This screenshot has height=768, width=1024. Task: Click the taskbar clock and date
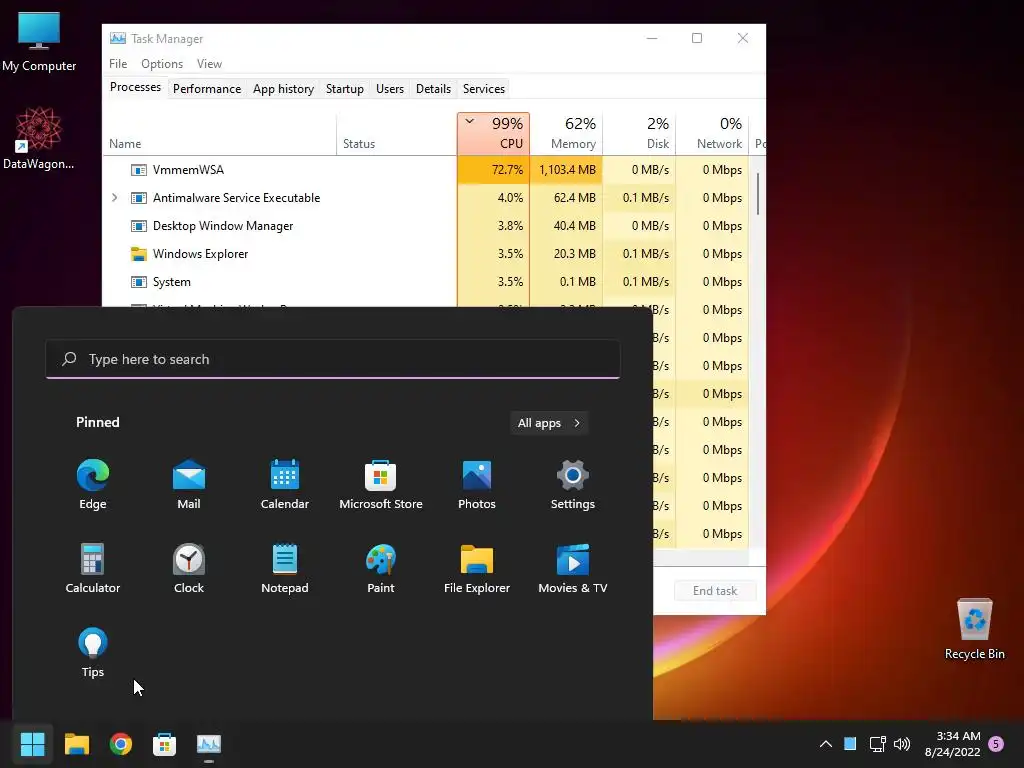[x=953, y=744]
